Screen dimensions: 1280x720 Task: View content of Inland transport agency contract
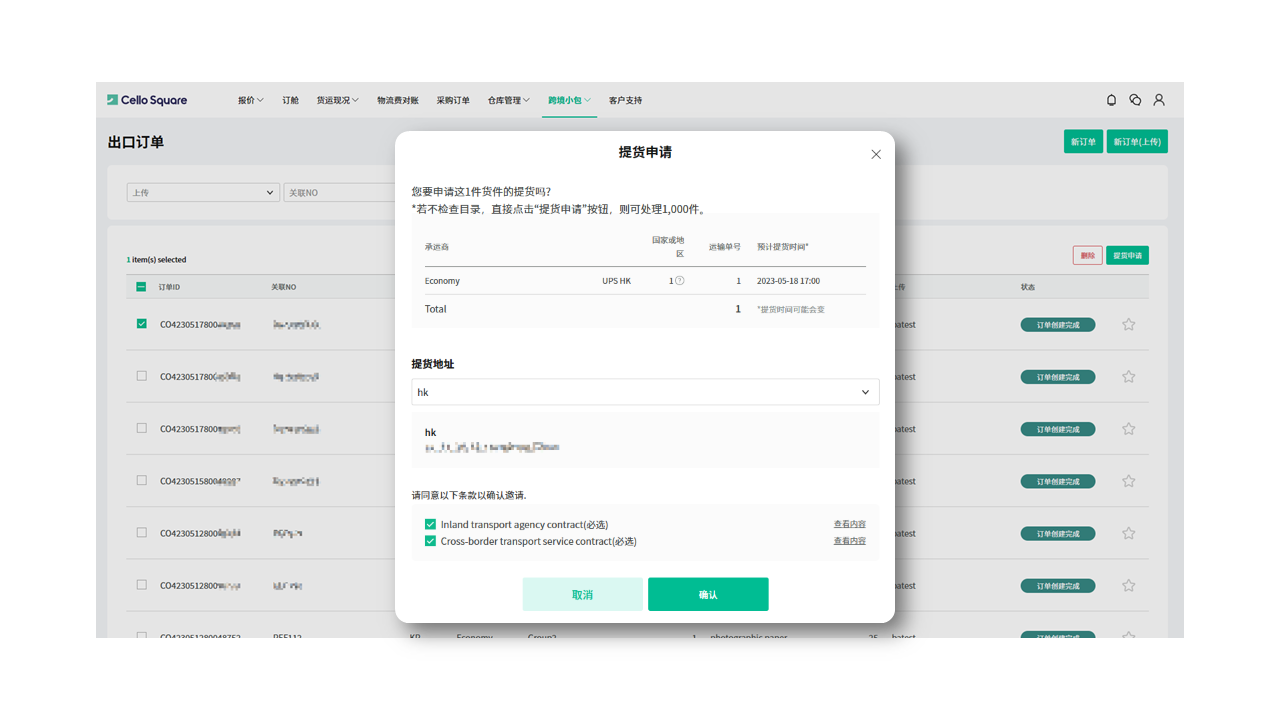point(849,524)
